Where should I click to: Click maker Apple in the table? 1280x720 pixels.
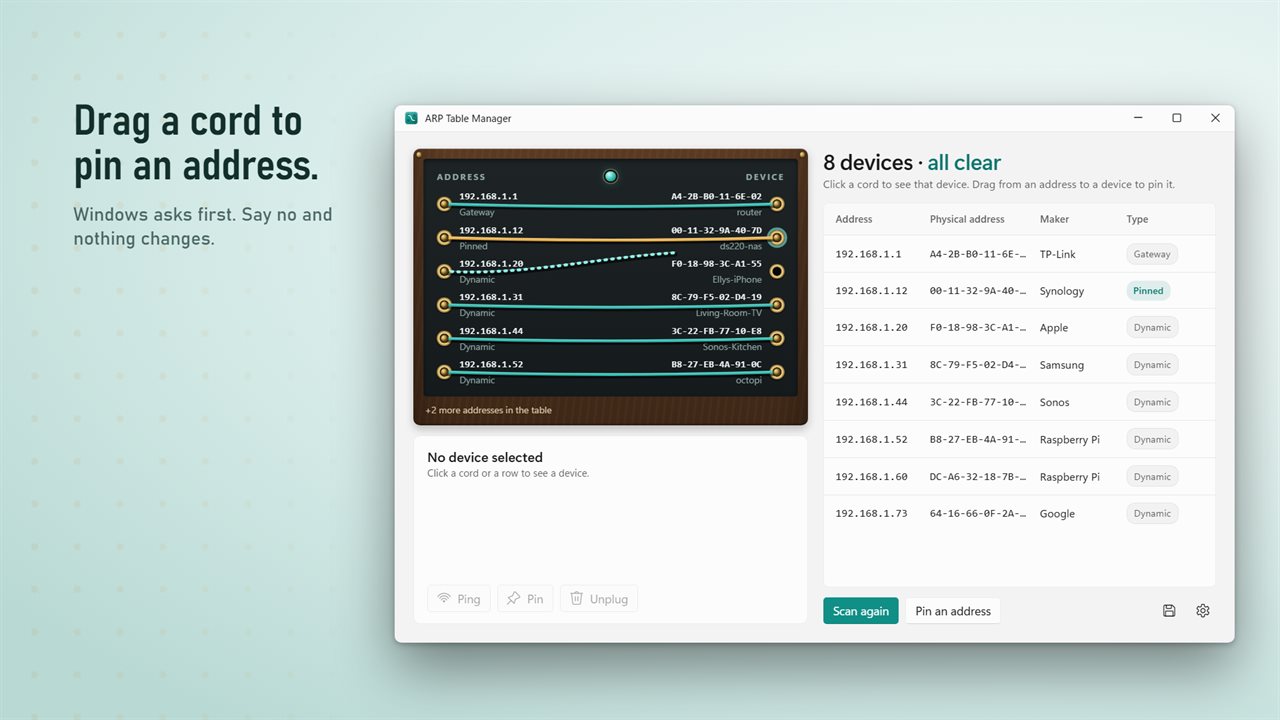(x=1054, y=328)
